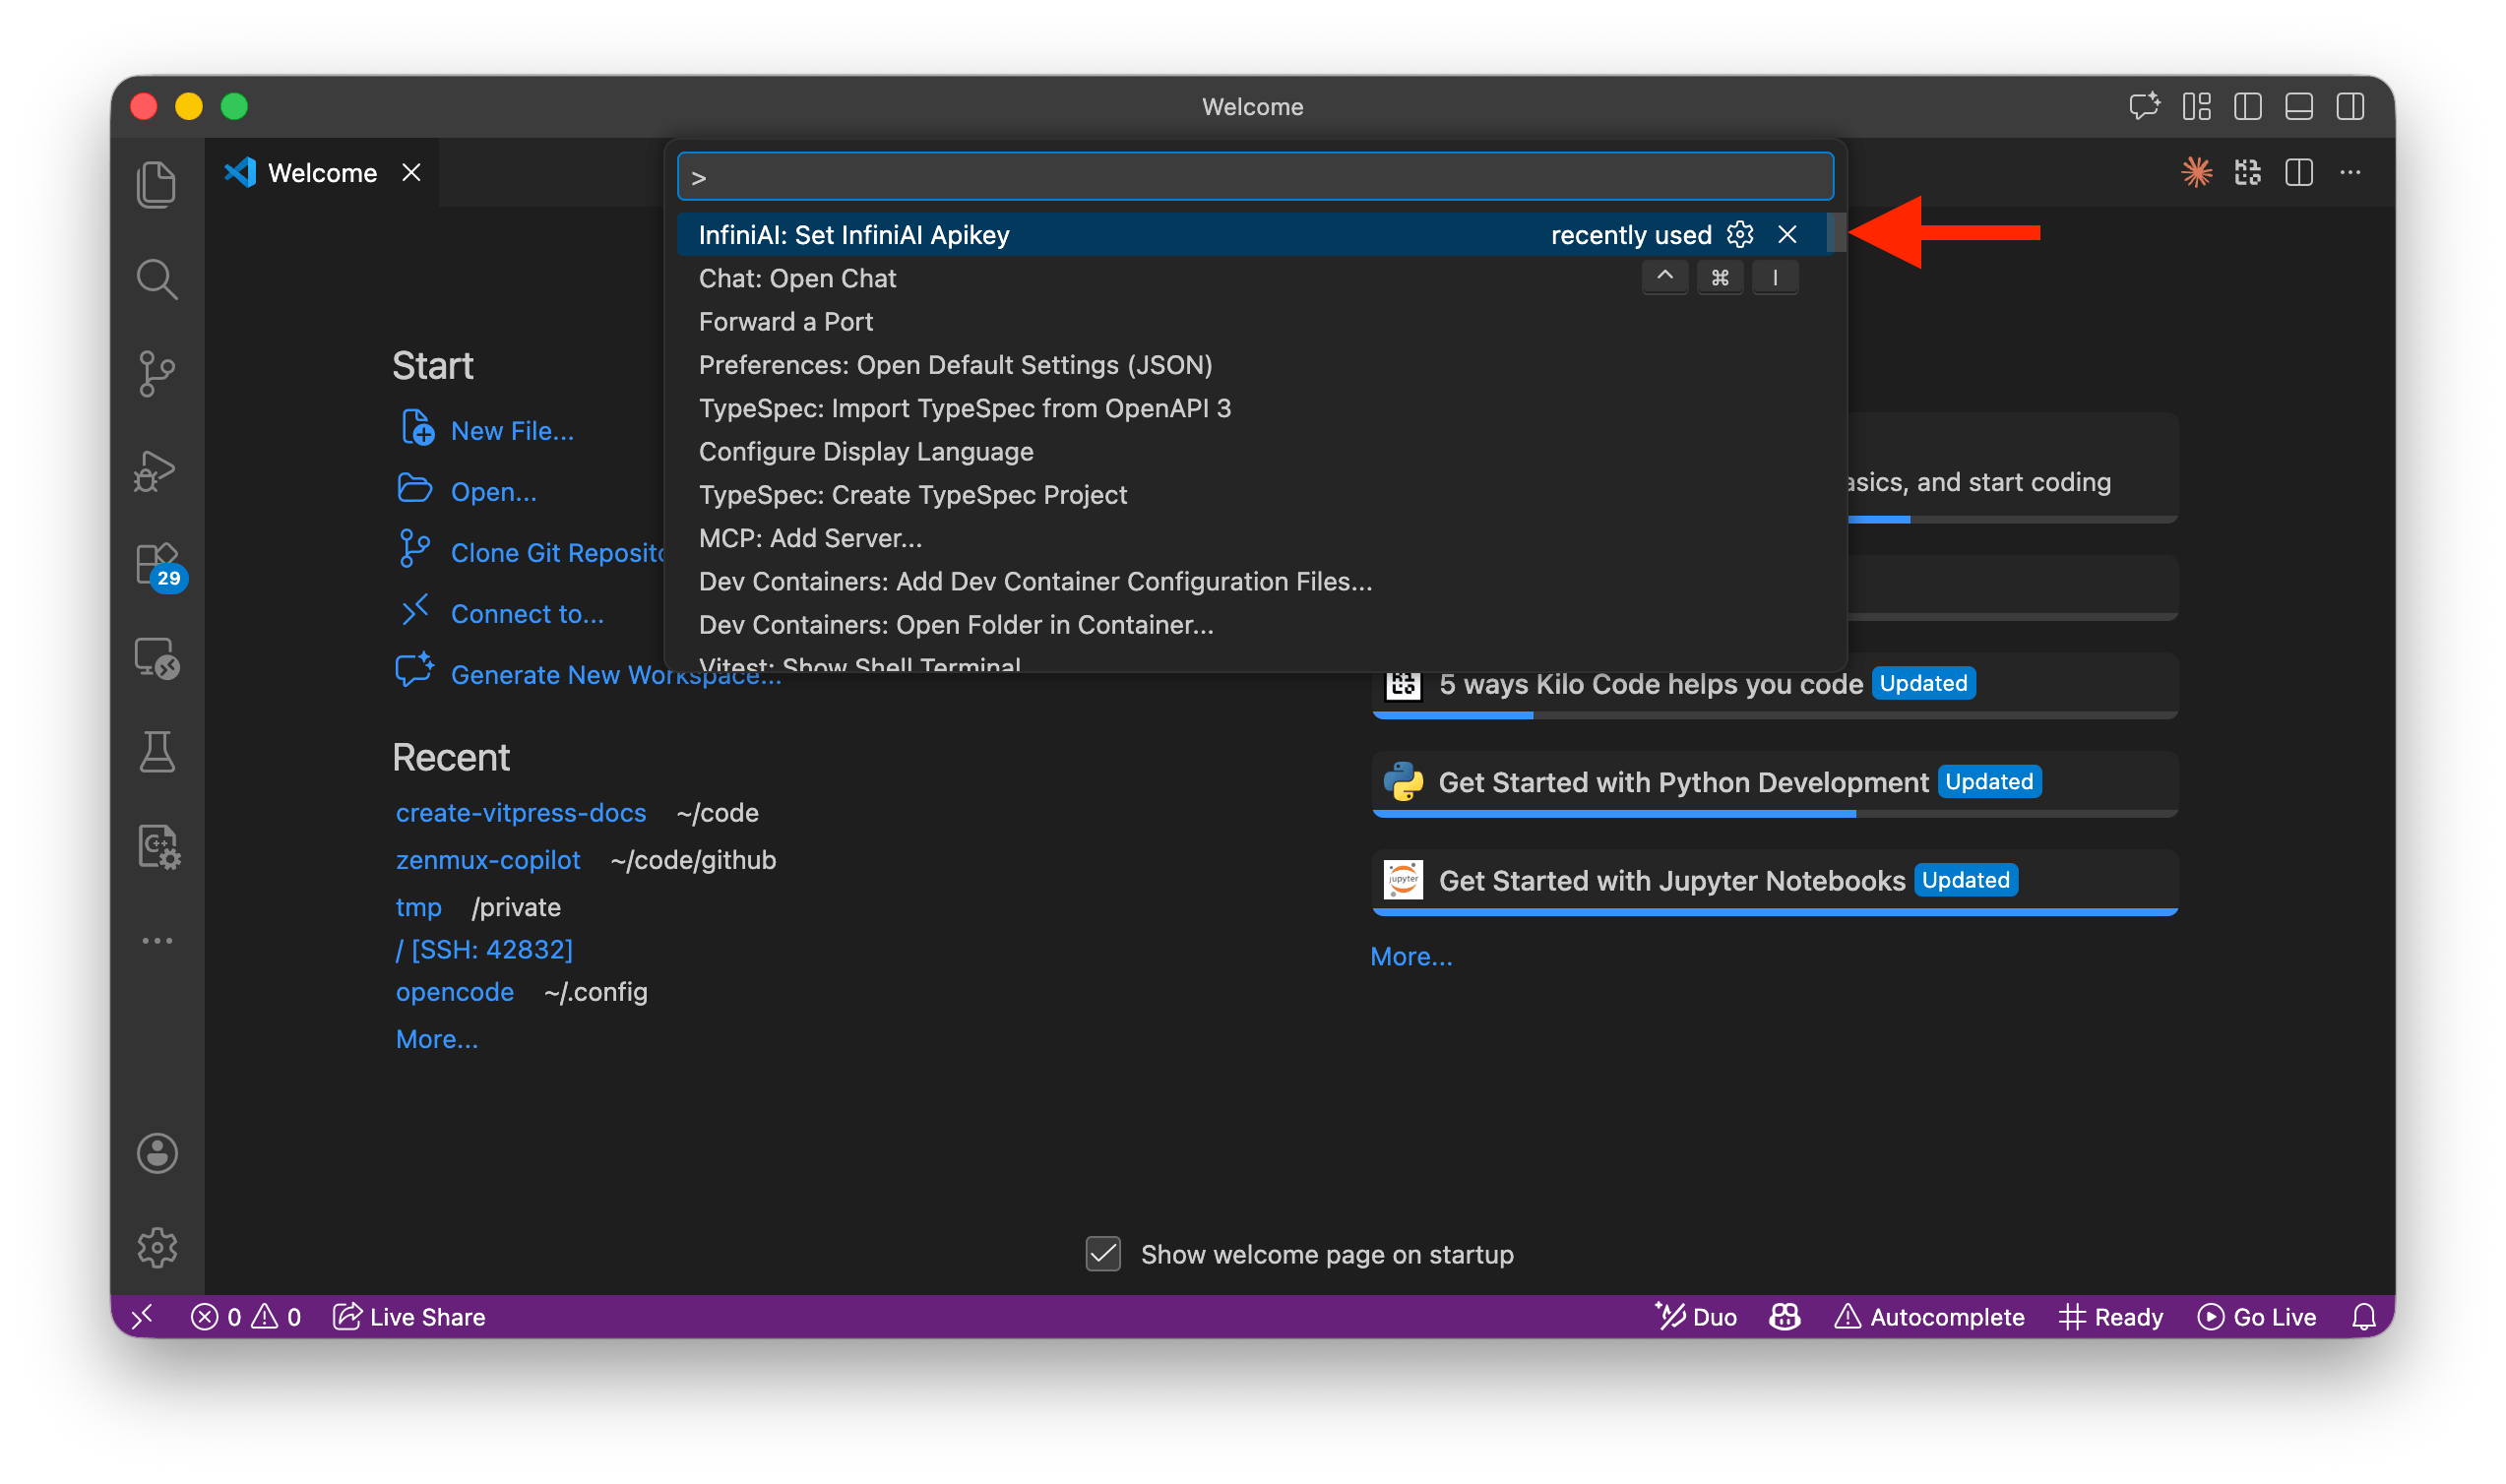Open the Source Control view
Viewport: 2506px width, 1484px height.
point(157,373)
